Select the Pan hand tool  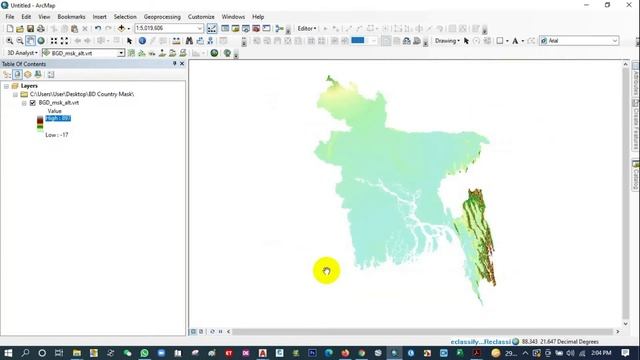tap(30, 41)
